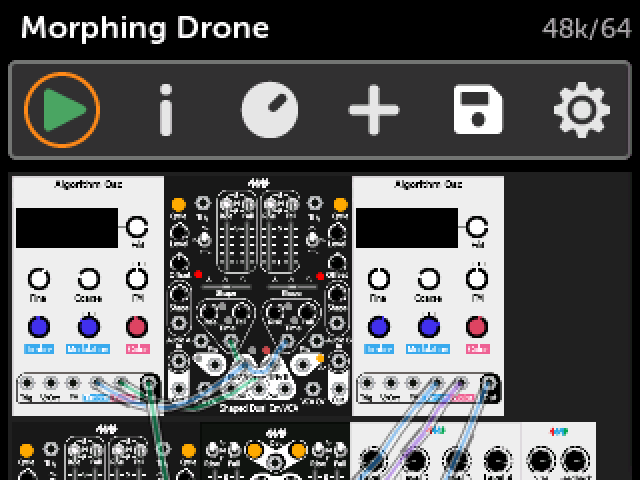Viewport: 640px width, 480px height.
Task: Select the V/Oct jack on the left Algorithm Osc
Action: click(51, 383)
